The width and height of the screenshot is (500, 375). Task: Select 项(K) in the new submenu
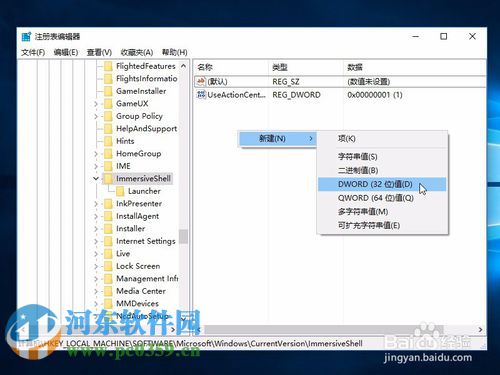click(382, 139)
